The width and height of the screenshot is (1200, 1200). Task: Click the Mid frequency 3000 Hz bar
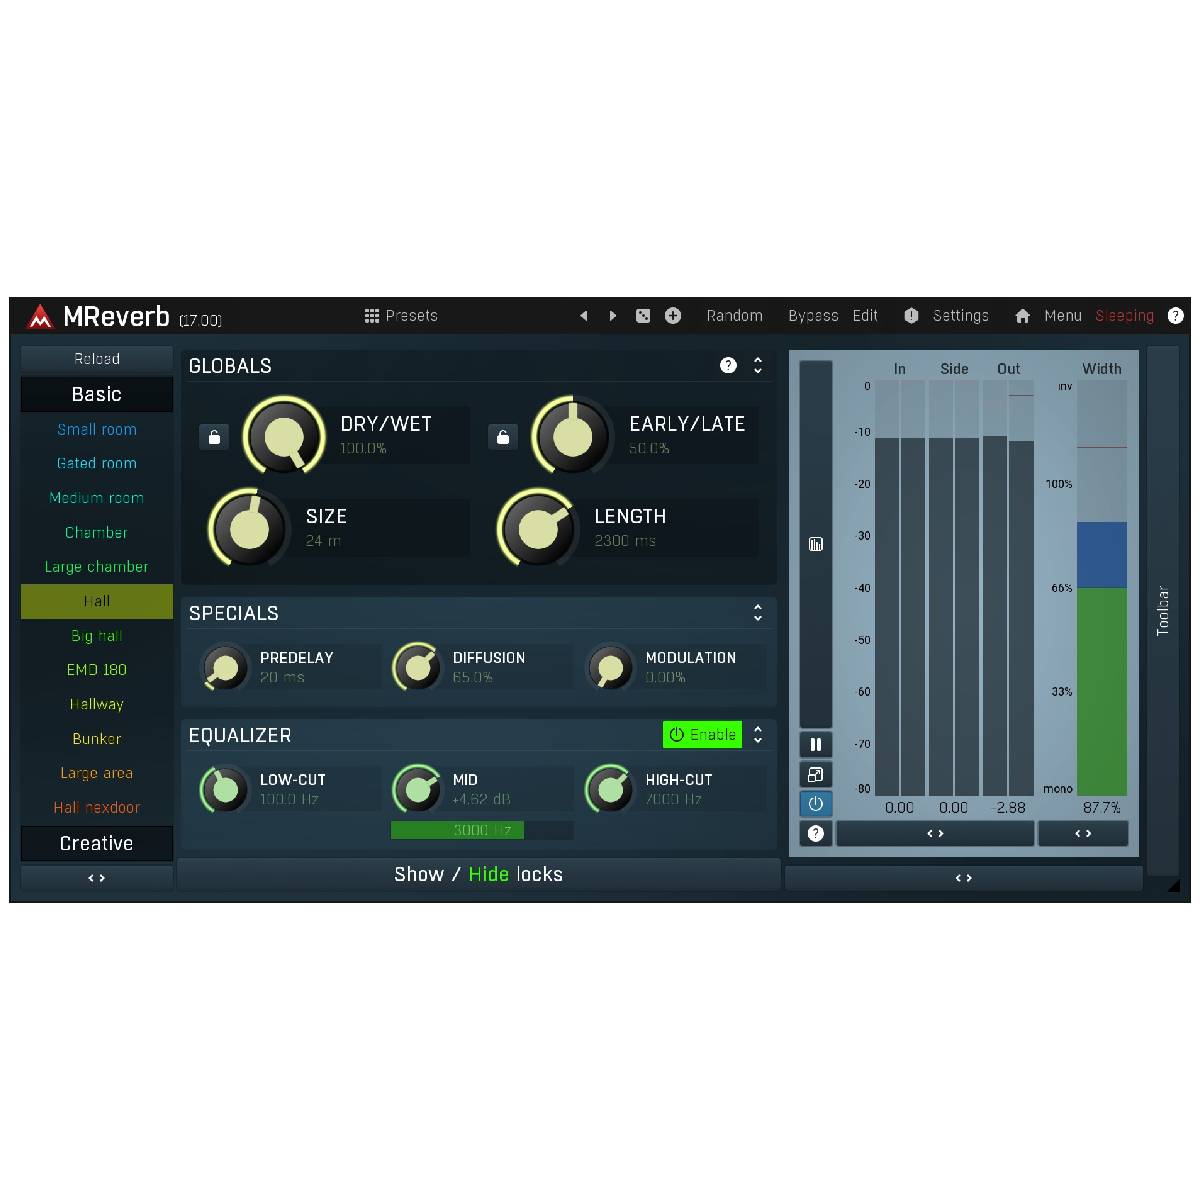[x=482, y=830]
